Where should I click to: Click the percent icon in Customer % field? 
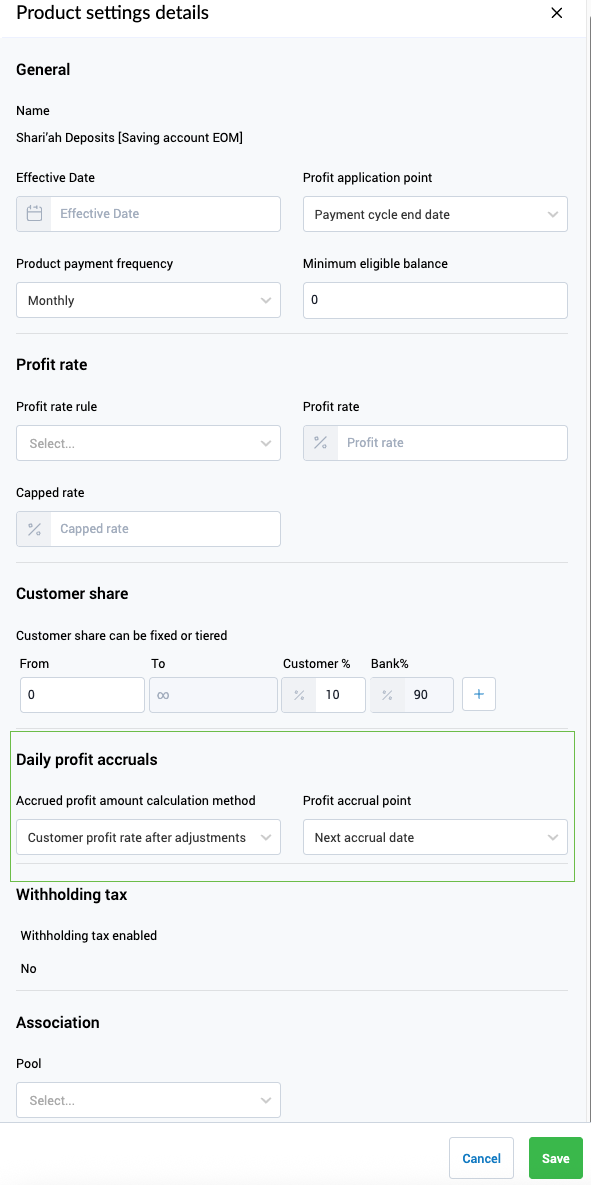pos(297,694)
